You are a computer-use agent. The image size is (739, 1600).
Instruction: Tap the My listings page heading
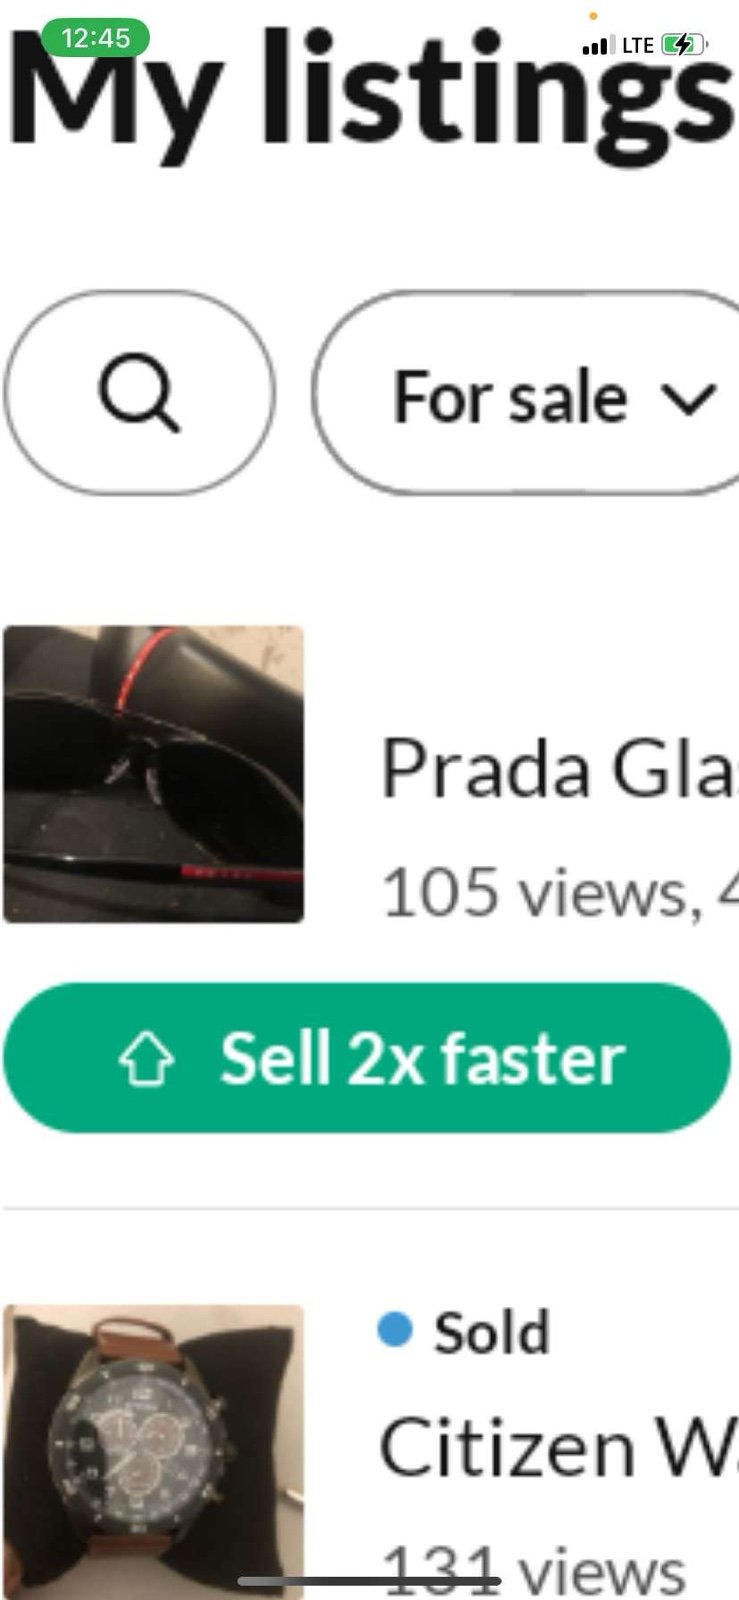pos(372,90)
